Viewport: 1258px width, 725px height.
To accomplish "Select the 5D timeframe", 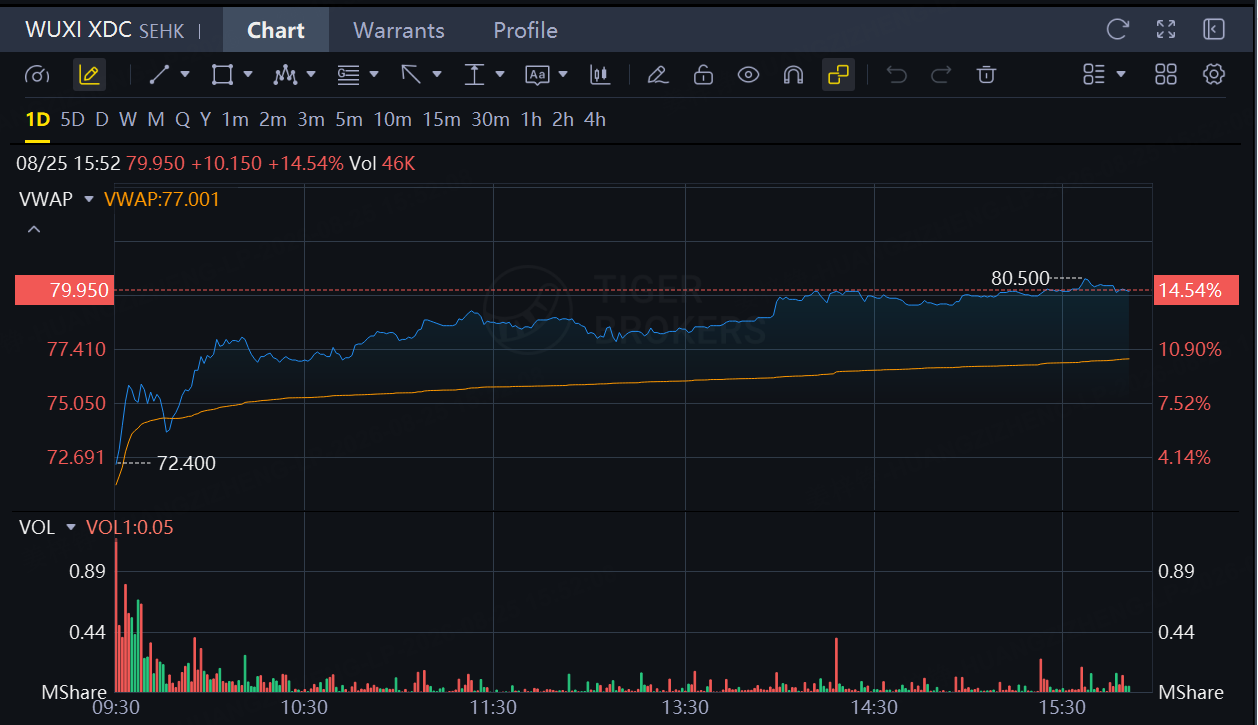I will [x=72, y=120].
